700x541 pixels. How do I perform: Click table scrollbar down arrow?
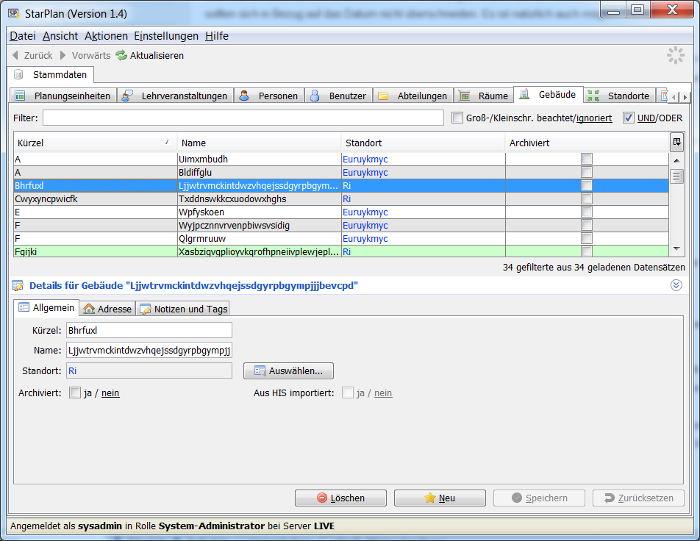(x=676, y=249)
